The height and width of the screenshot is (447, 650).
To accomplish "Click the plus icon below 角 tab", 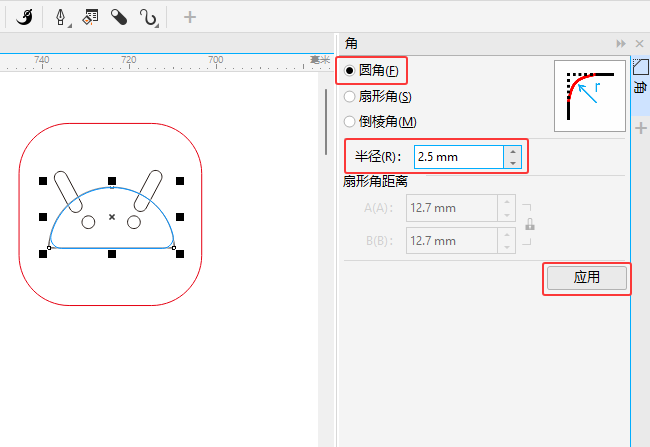I will (x=641, y=128).
